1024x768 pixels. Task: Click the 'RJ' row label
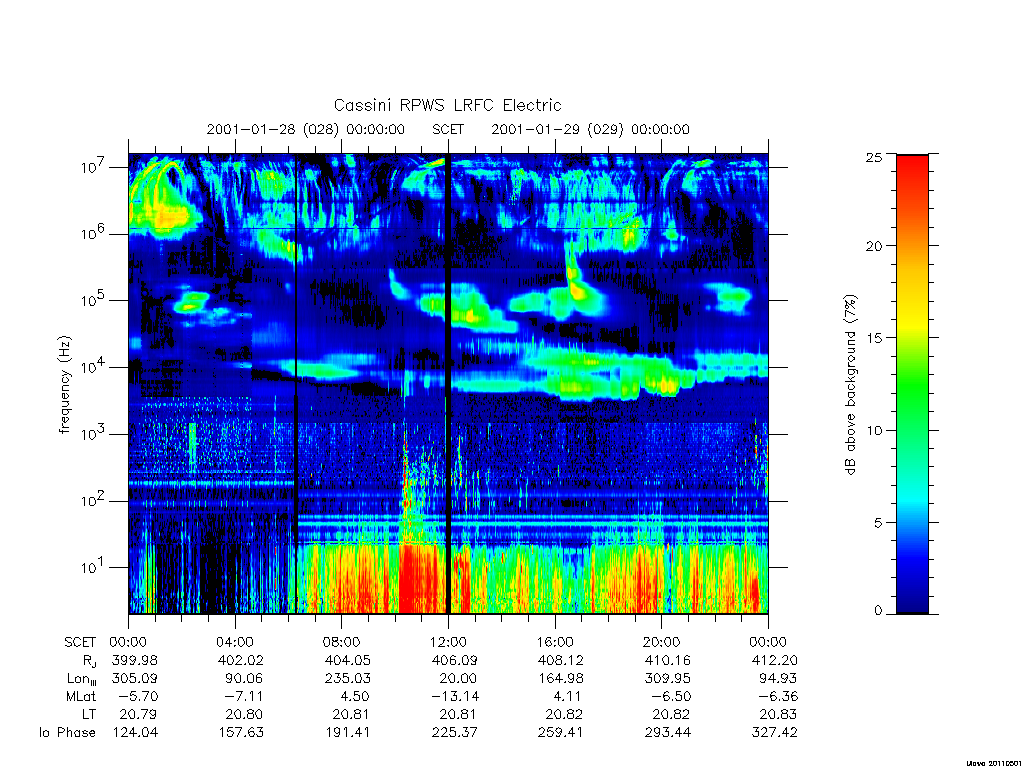pyautogui.click(x=89, y=661)
